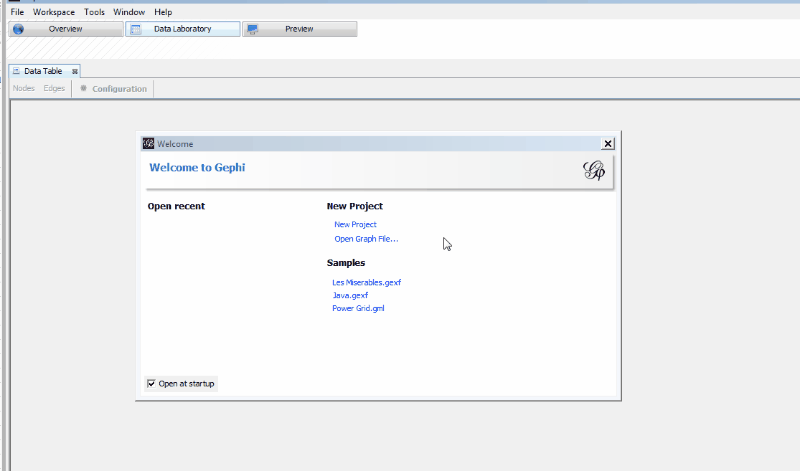Open the Les Miserables.gexf sample
This screenshot has height=471, width=800.
[x=366, y=282]
